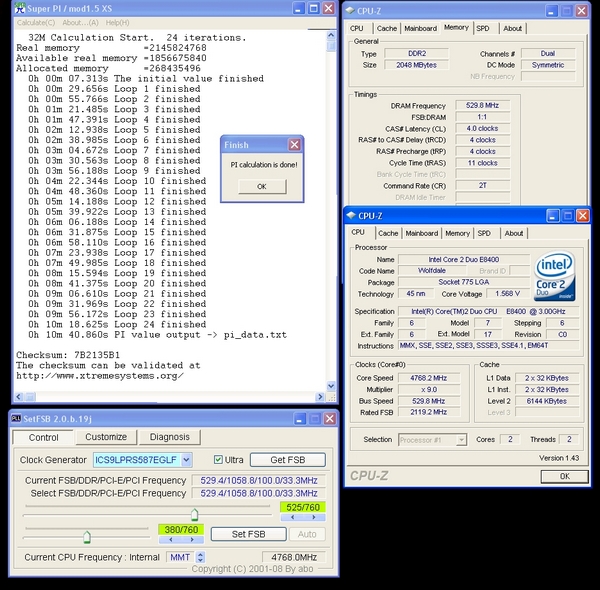Switch to the Control tab in SetFSB
This screenshot has width=600, height=590.
tap(43, 437)
